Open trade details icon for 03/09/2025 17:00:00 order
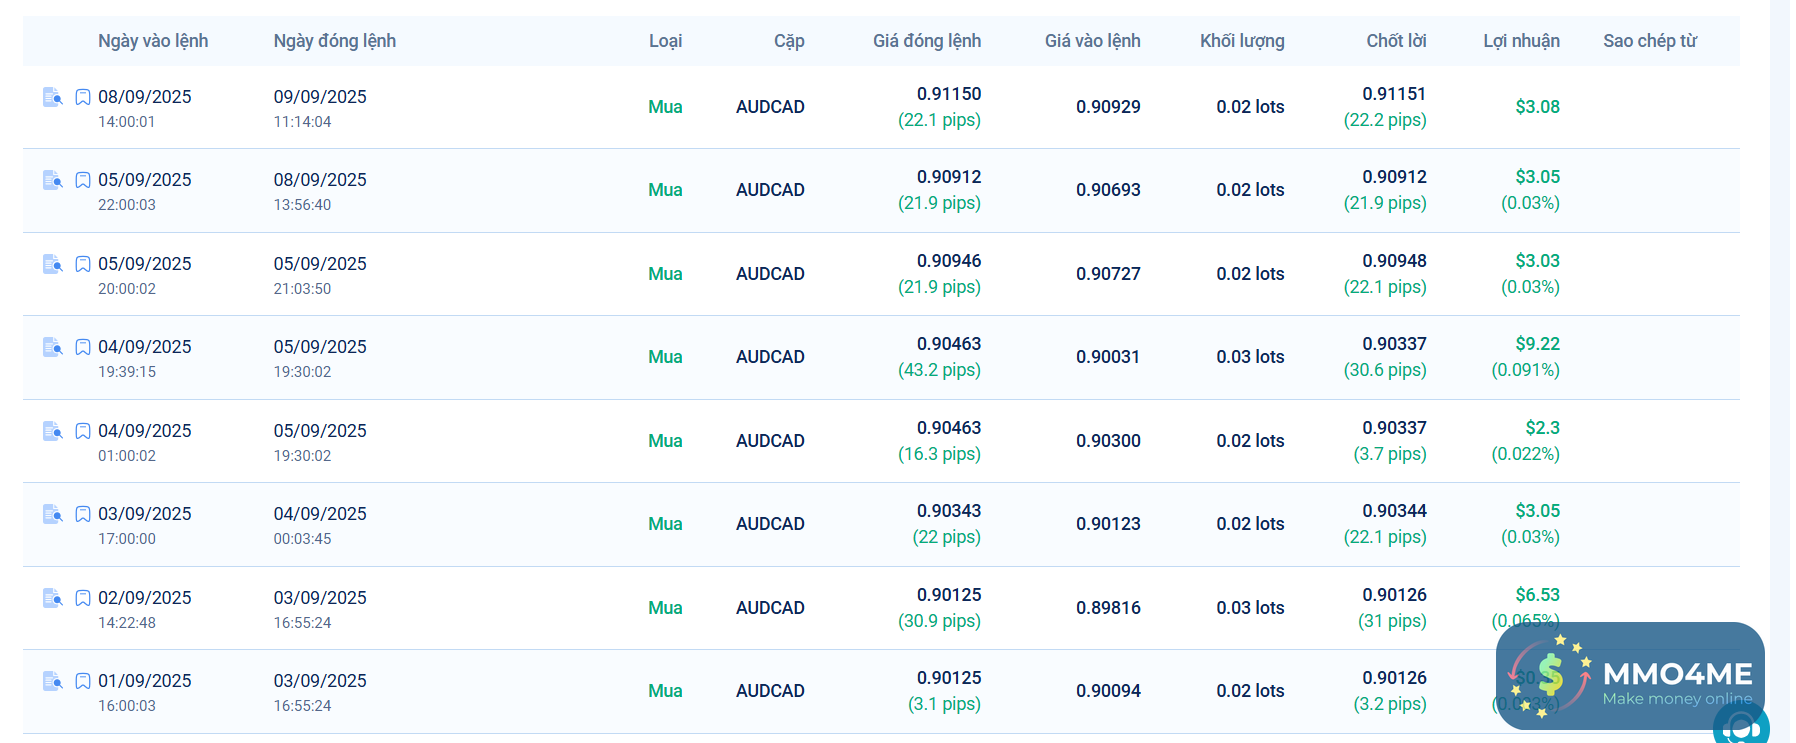 click(53, 514)
